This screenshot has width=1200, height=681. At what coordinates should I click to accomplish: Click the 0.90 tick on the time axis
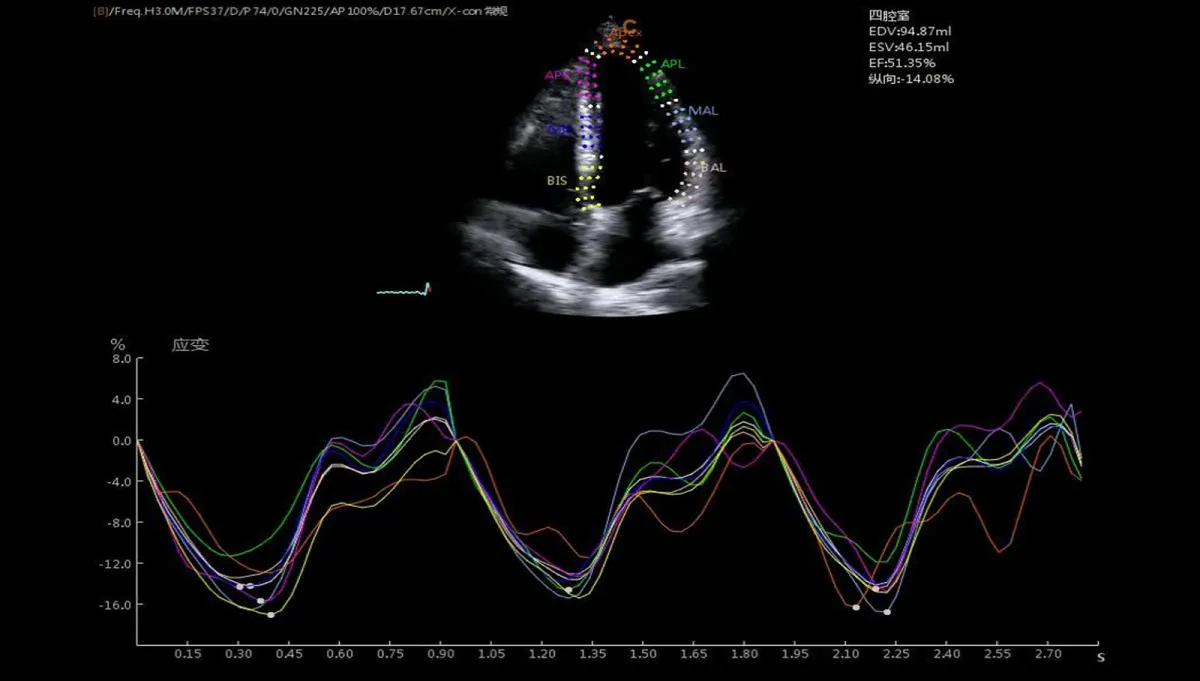tap(440, 654)
